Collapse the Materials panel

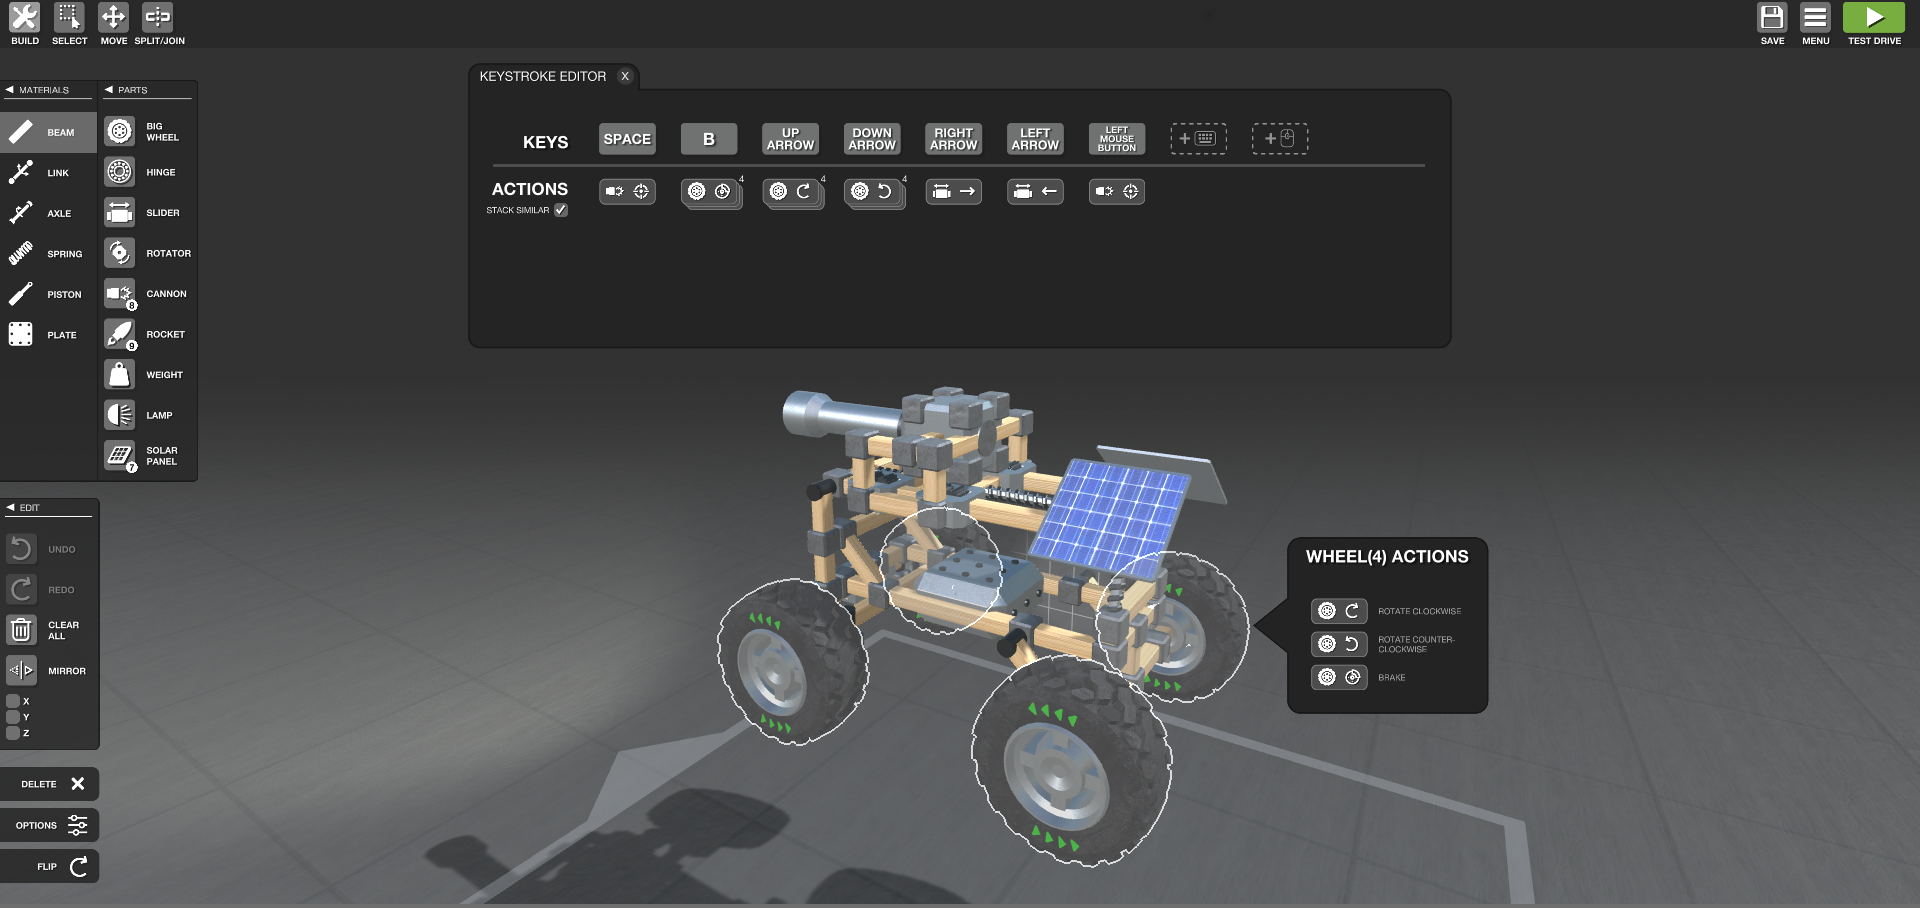[x=10, y=90]
